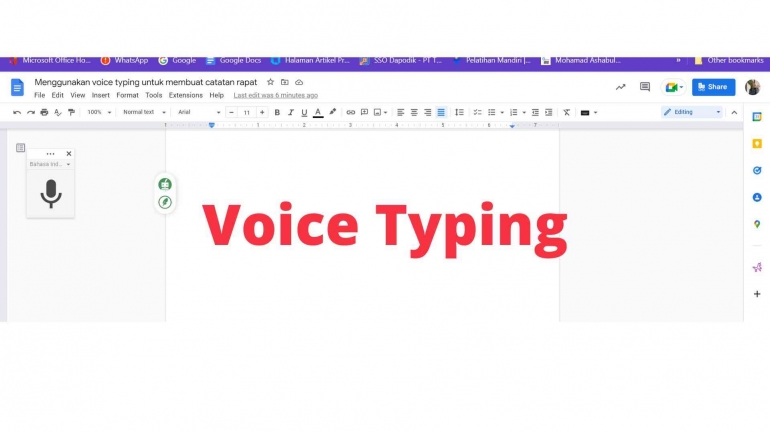Select Justify alignment
The image size is (770, 433).
click(x=441, y=112)
